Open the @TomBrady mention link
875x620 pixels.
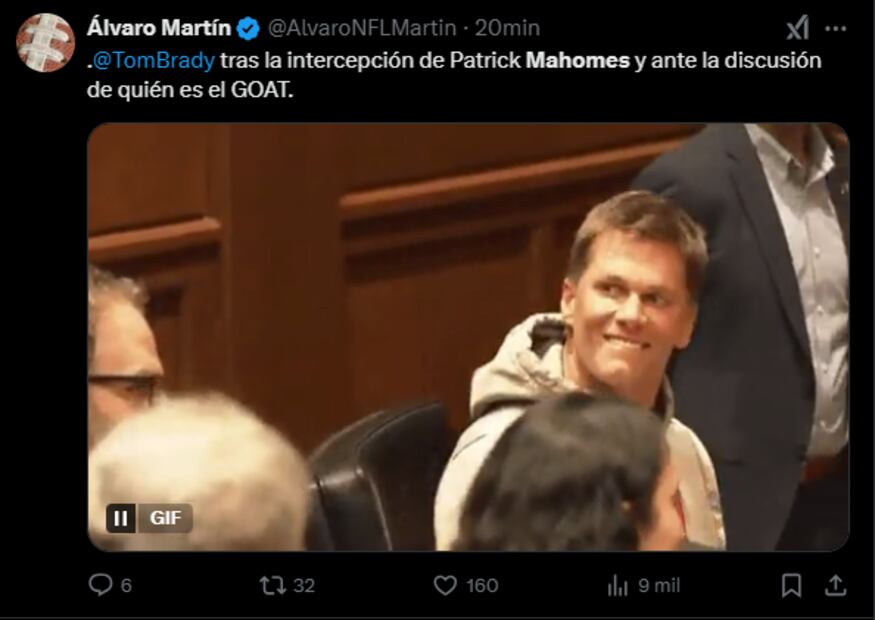(x=153, y=60)
